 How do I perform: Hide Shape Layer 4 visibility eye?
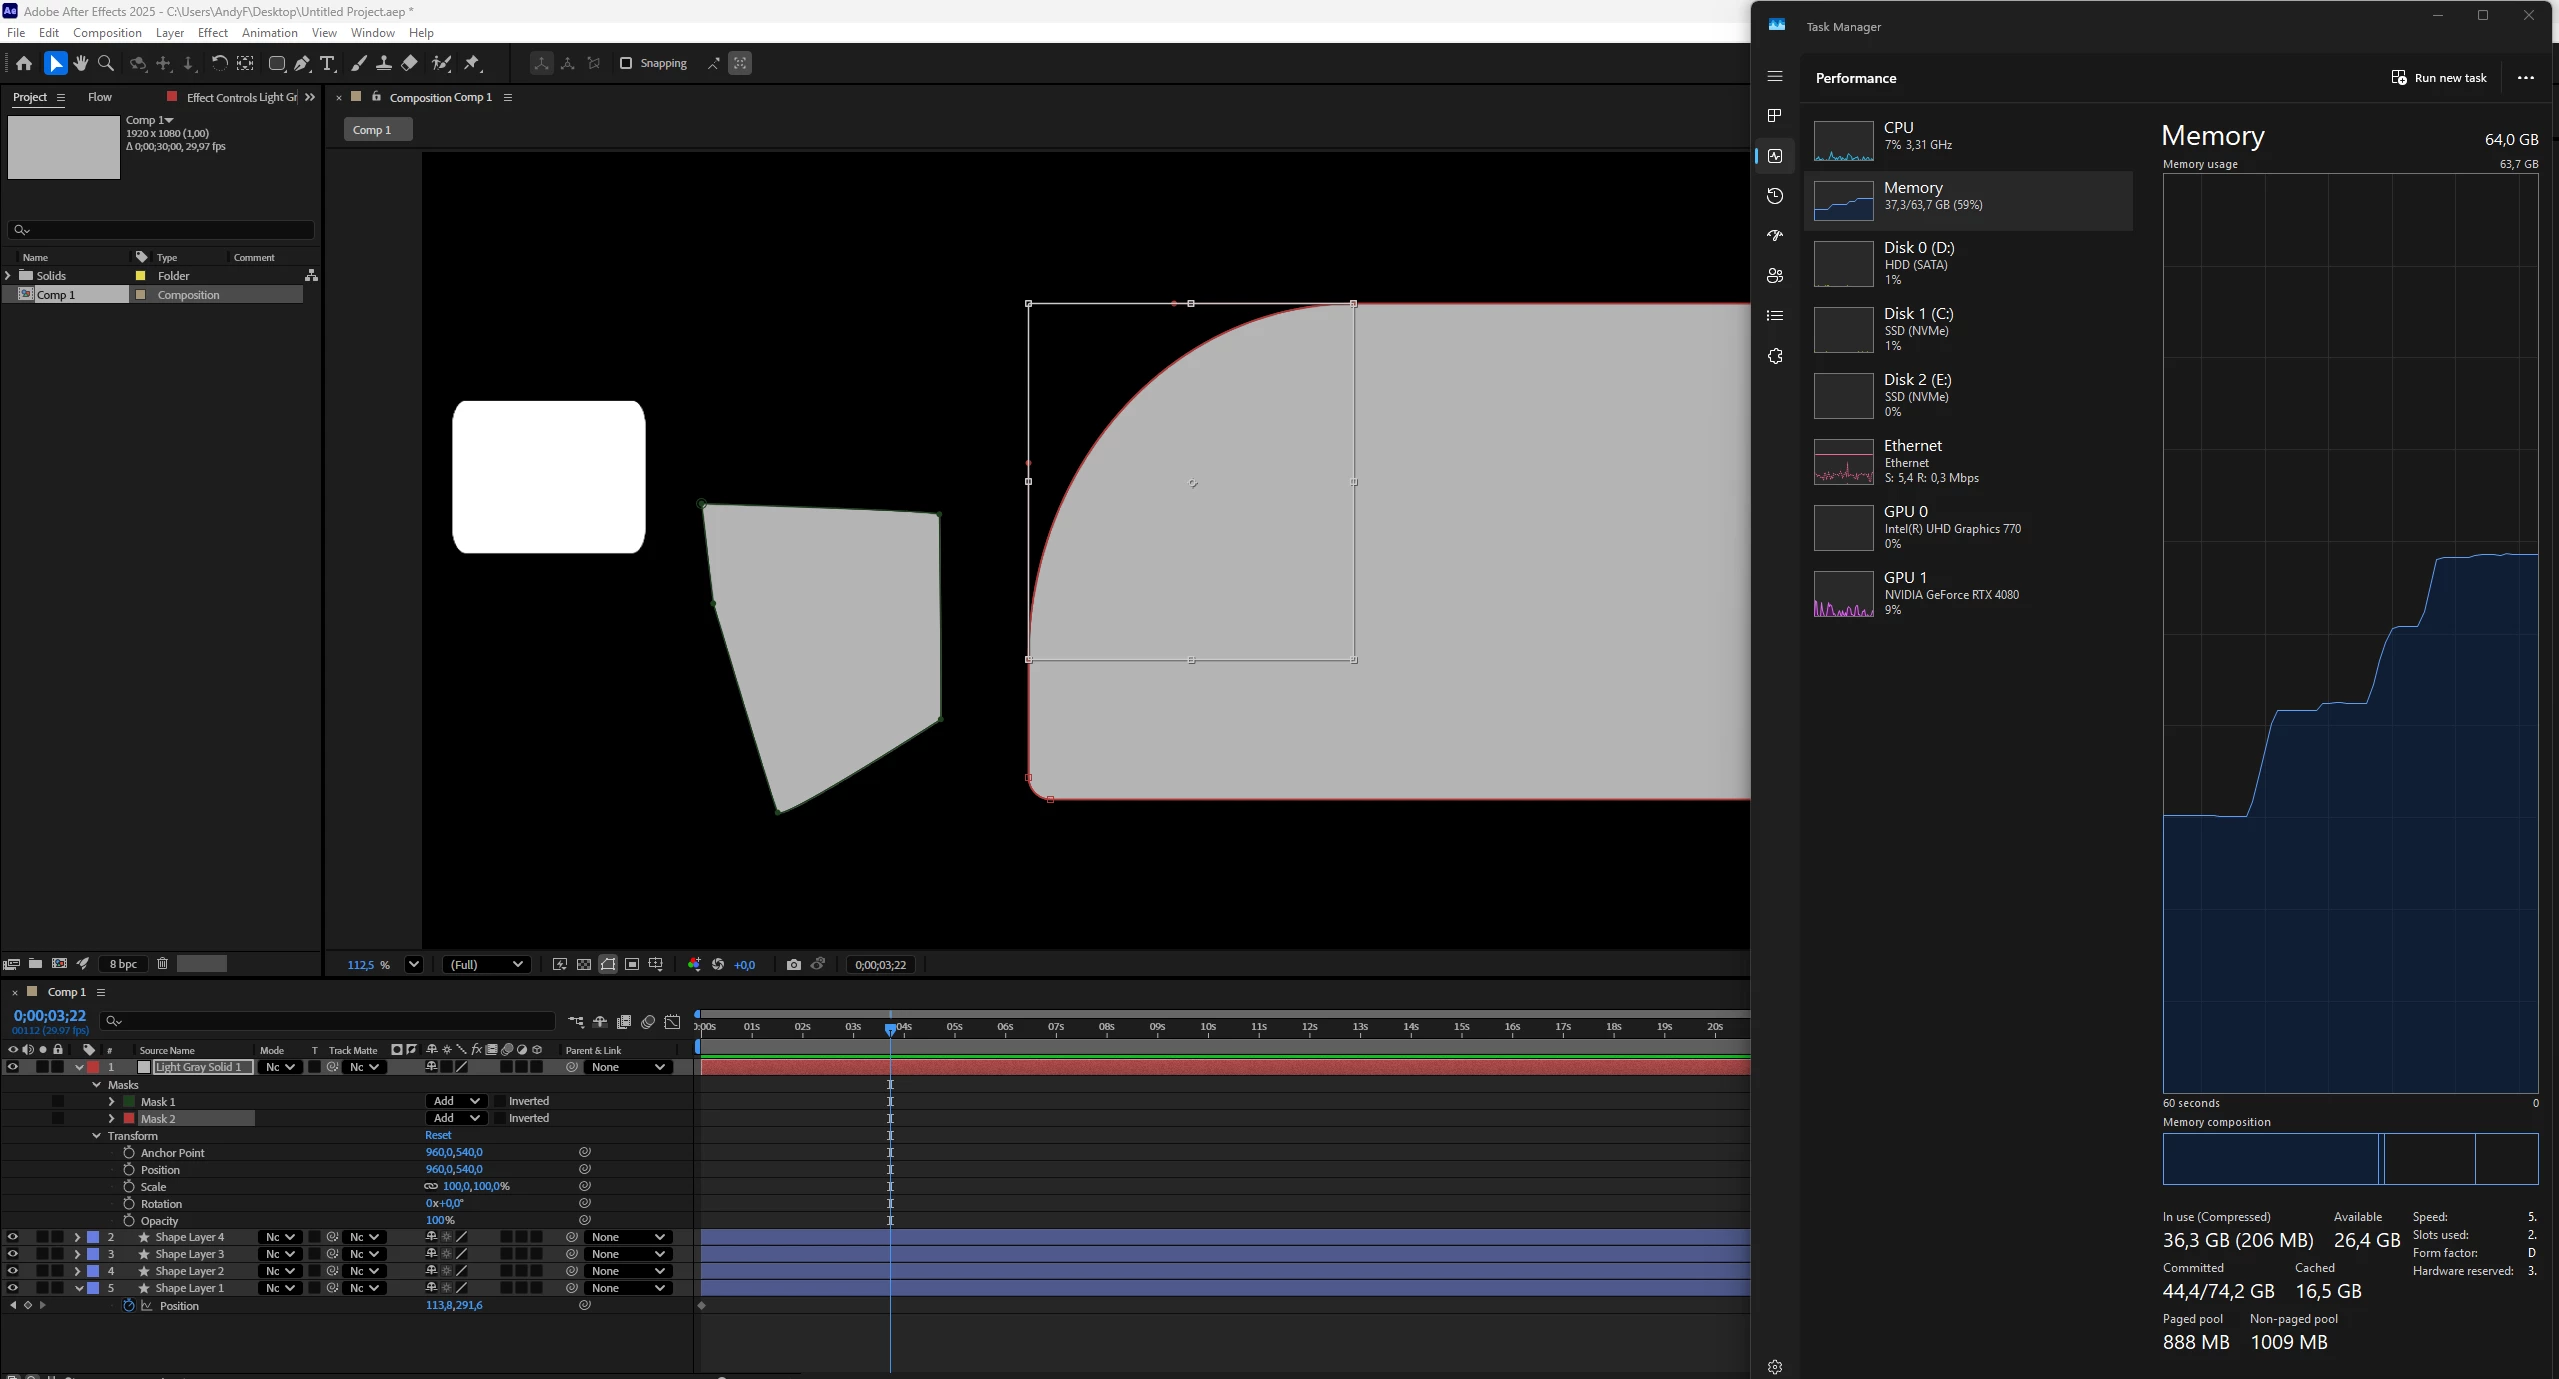pos(13,1237)
